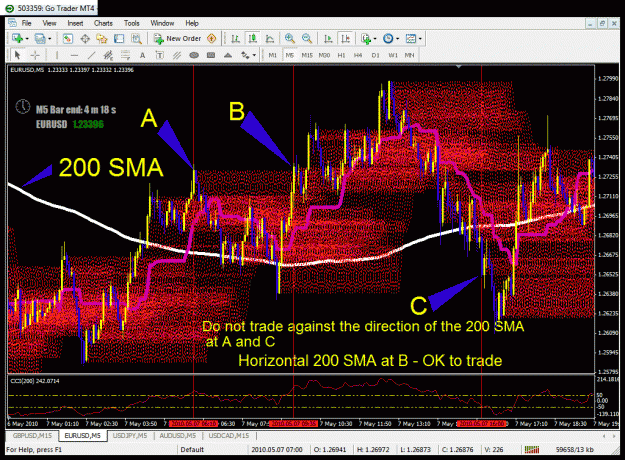Viewport: 625px width, 460px height.
Task: Expand the Profiles dropdown arrow
Action: pos(49,39)
